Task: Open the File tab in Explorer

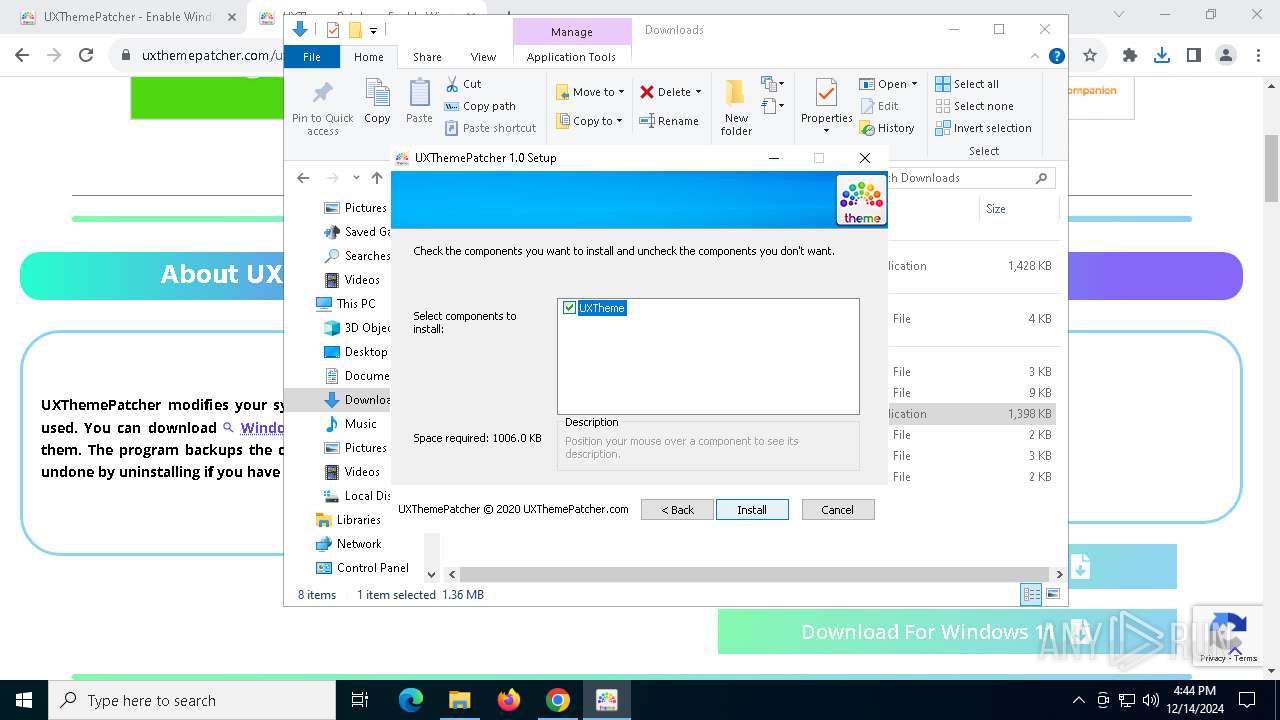Action: (312, 57)
